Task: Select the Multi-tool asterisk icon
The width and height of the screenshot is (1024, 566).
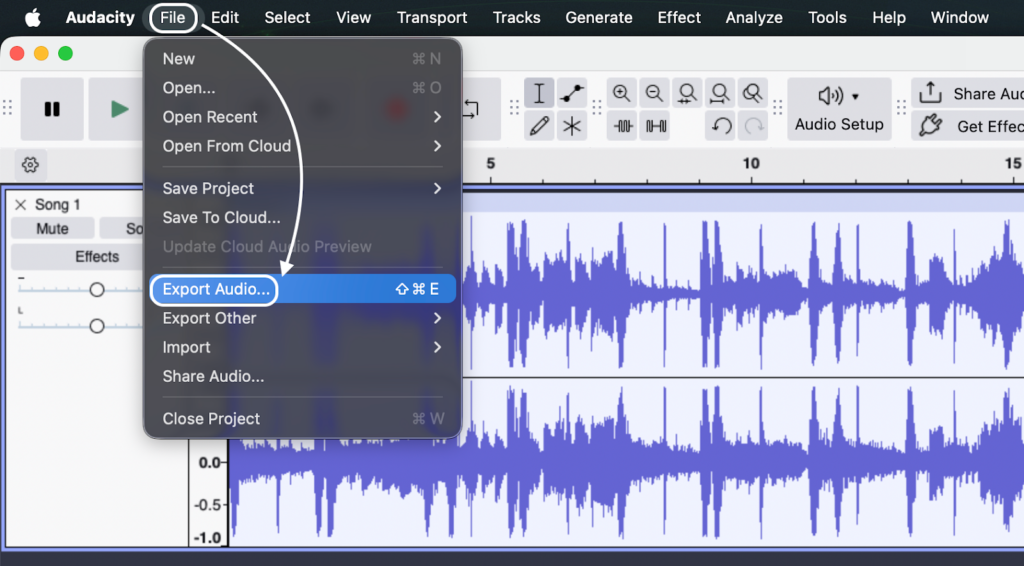Action: 572,126
